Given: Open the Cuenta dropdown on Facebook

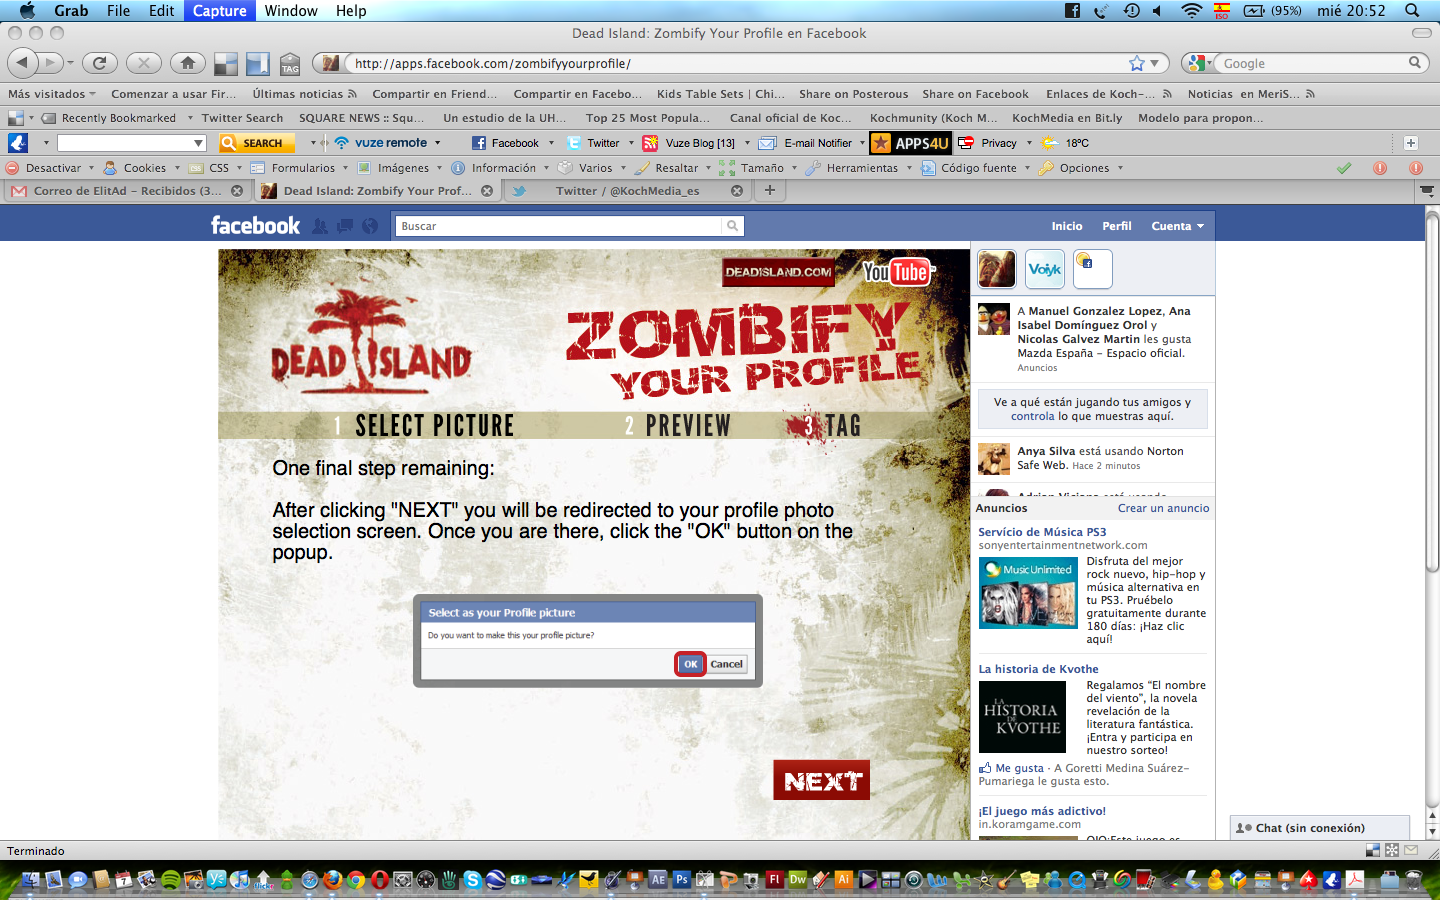Looking at the screenshot, I should pyautogui.click(x=1177, y=226).
